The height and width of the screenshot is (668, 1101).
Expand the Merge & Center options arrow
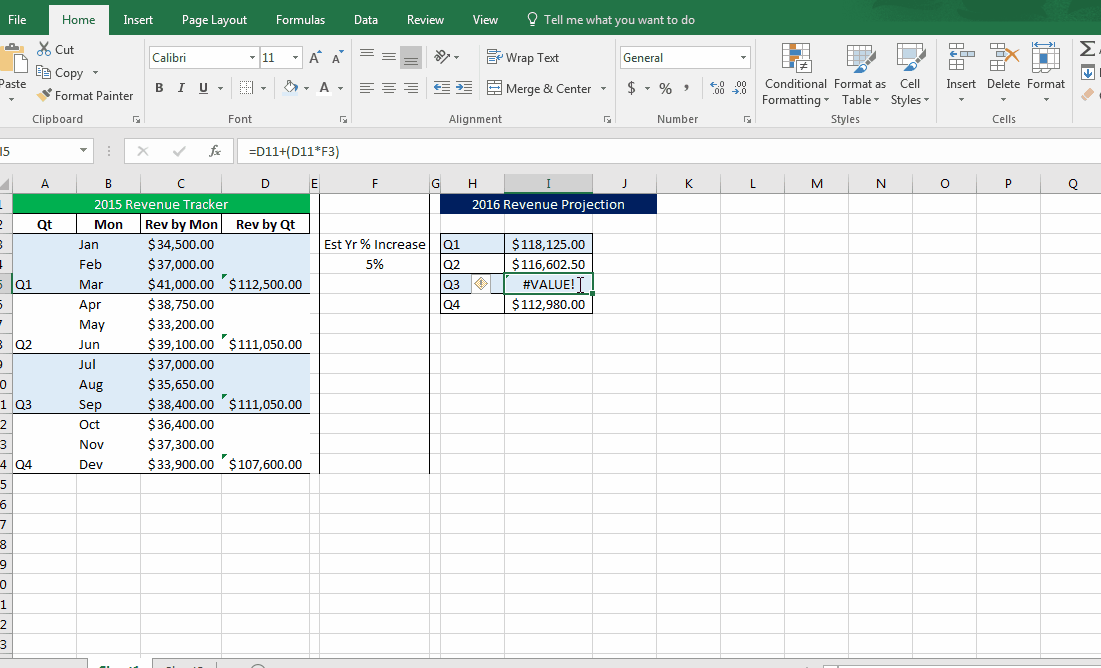pos(603,89)
